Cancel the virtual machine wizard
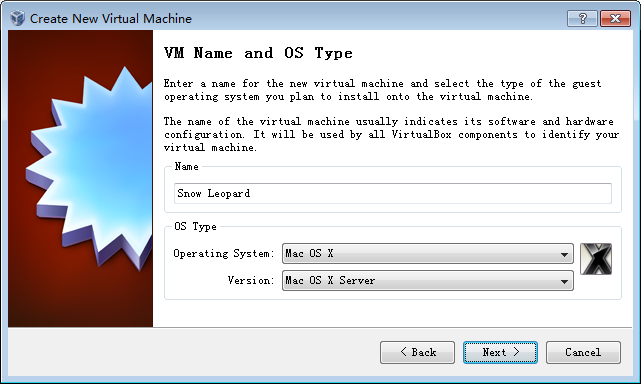The height and width of the screenshot is (384, 641). [x=583, y=352]
